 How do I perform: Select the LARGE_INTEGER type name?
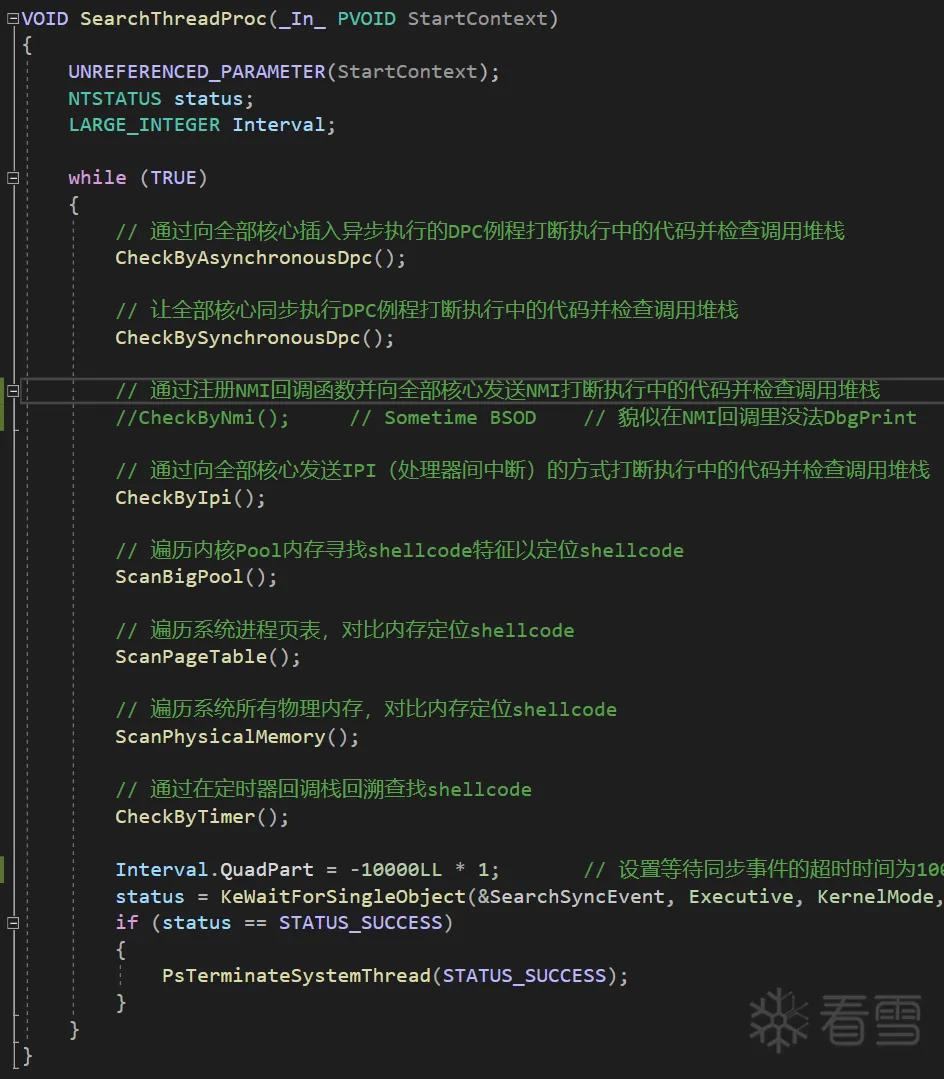[x=144, y=125]
